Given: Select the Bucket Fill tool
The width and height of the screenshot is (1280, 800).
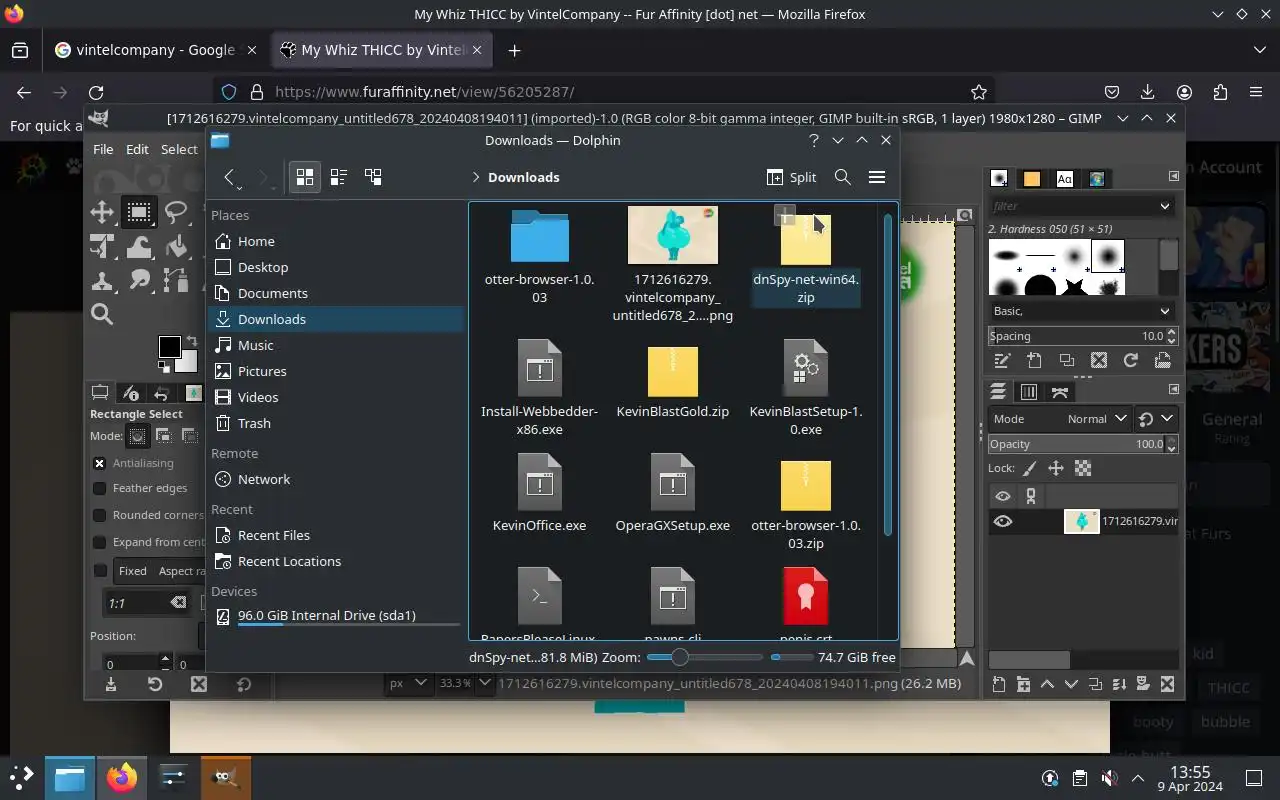Looking at the screenshot, I should [176, 246].
